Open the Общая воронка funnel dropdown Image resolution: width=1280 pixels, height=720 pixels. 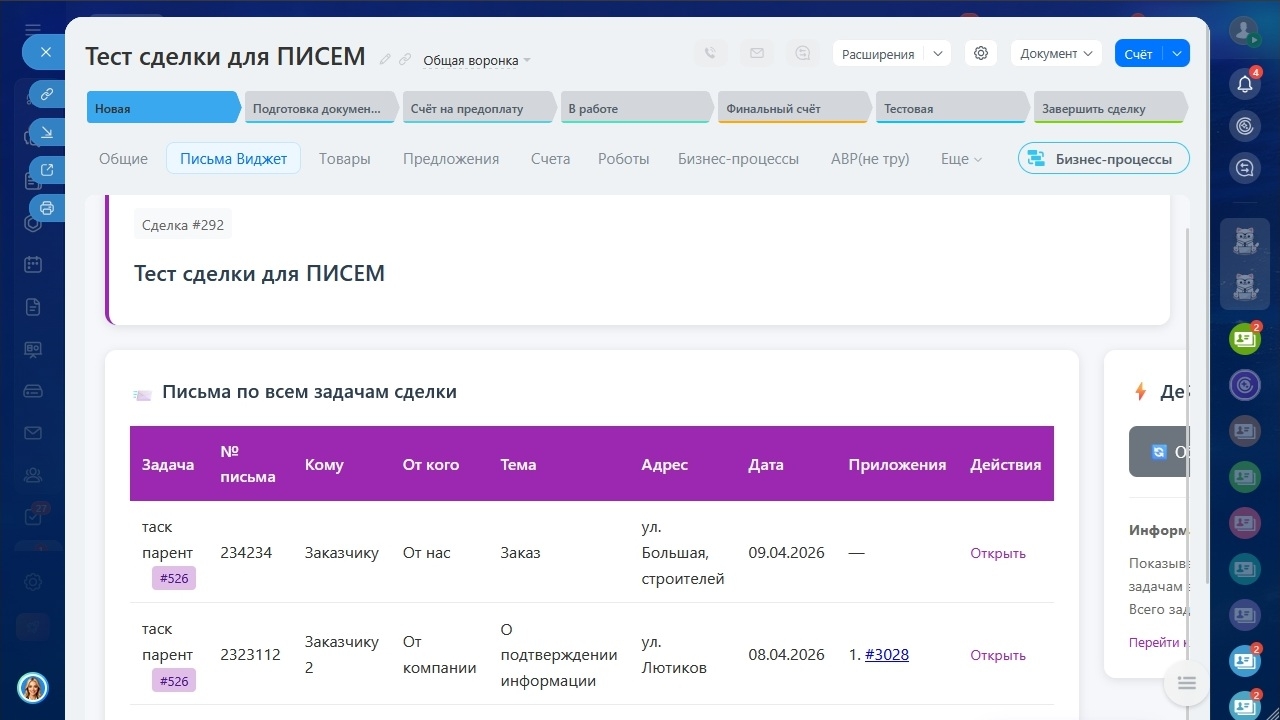point(477,60)
